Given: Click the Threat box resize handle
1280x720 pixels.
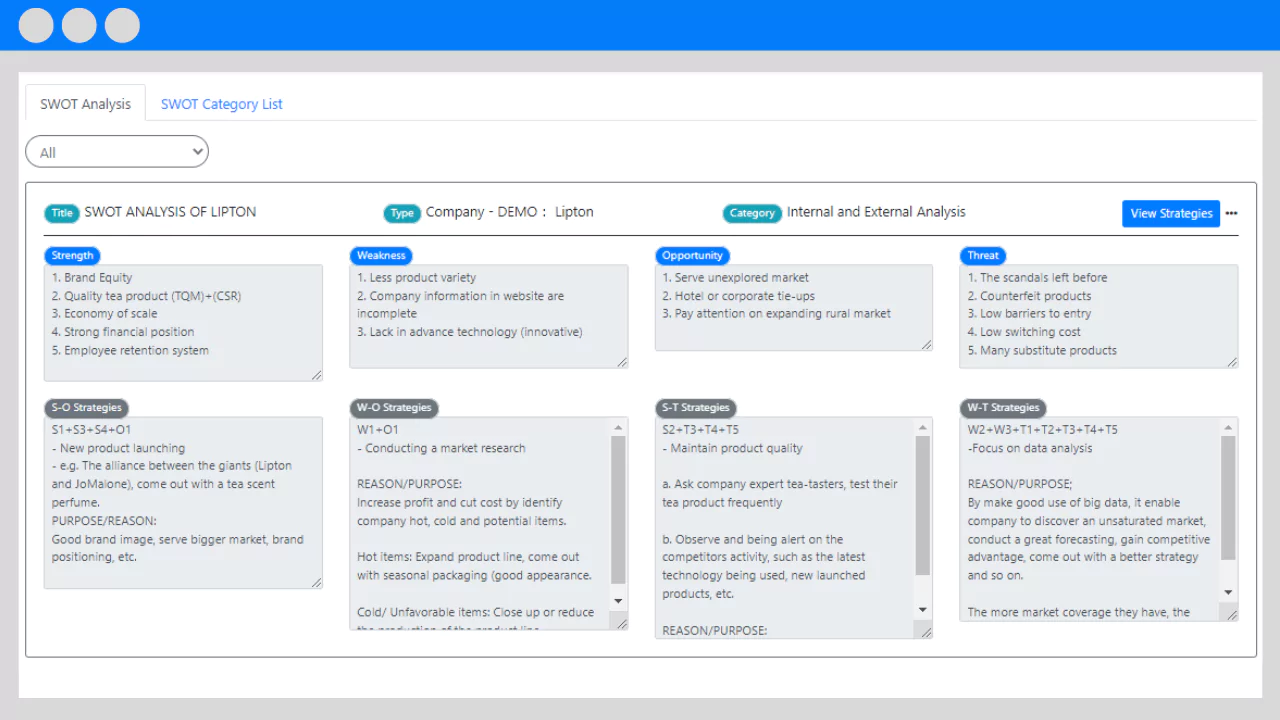Looking at the screenshot, I should tap(1232, 362).
